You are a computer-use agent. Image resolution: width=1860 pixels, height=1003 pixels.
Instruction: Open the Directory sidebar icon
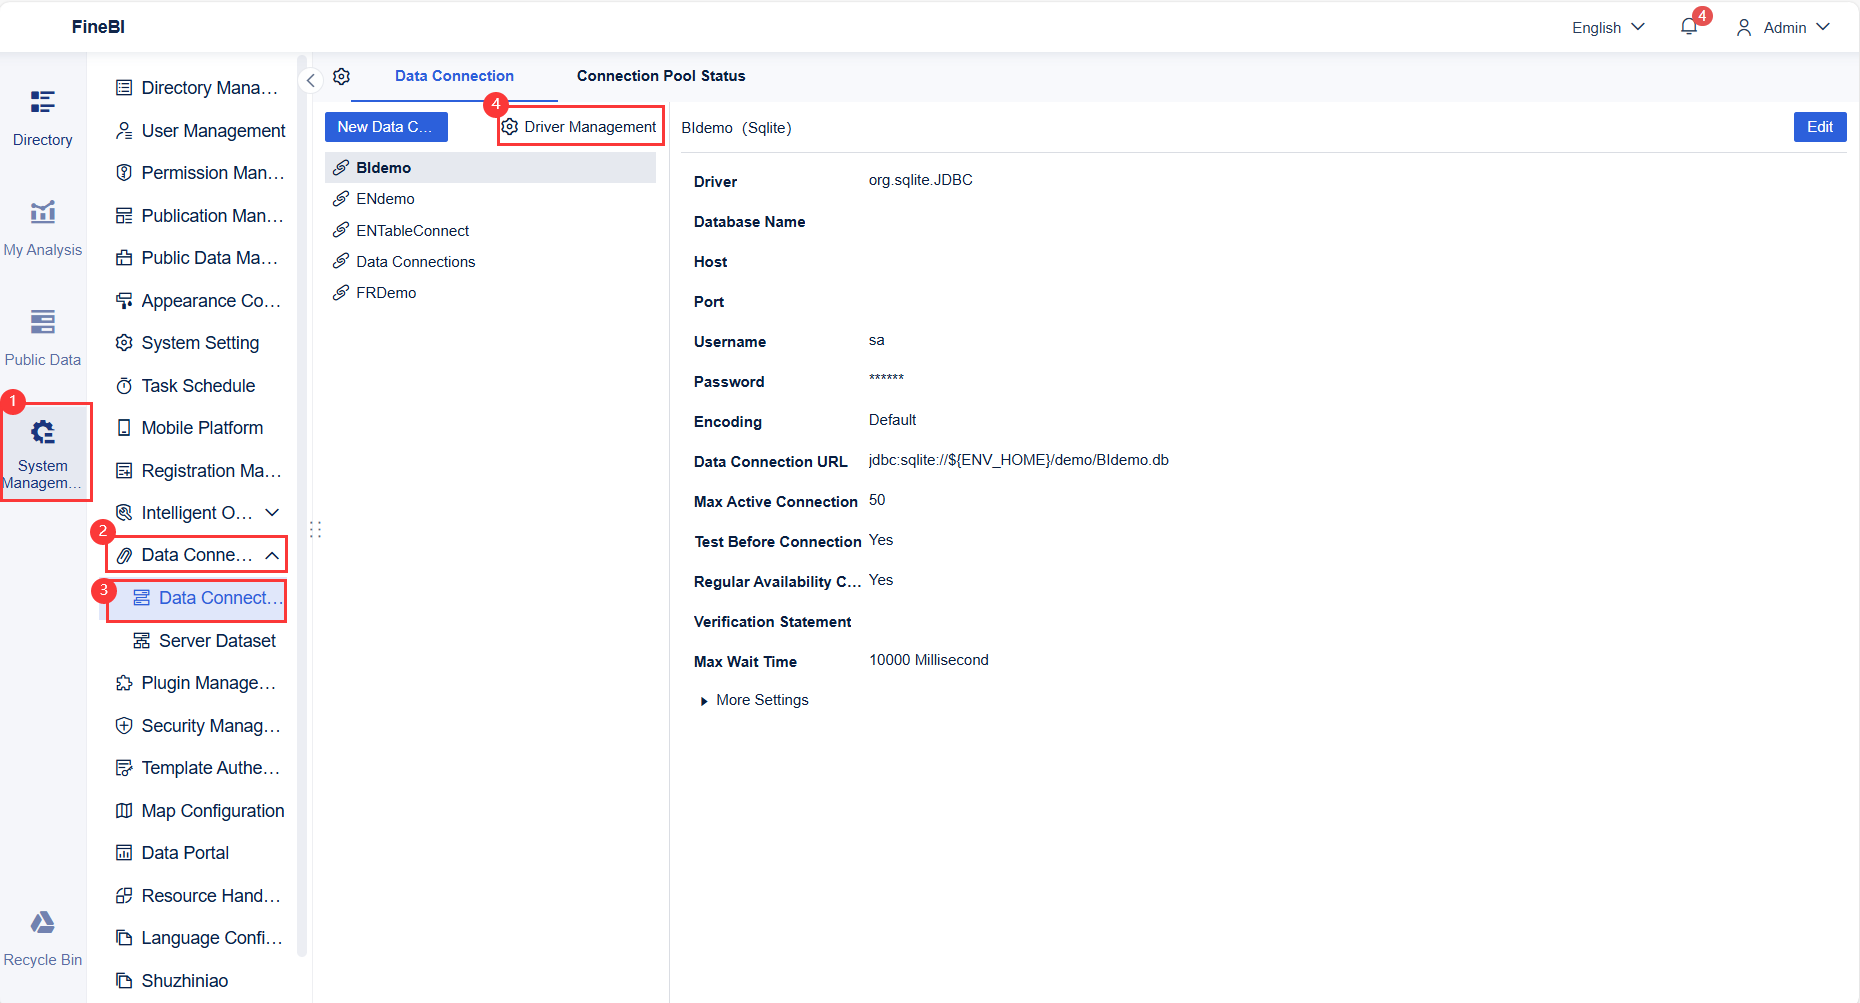[42, 117]
